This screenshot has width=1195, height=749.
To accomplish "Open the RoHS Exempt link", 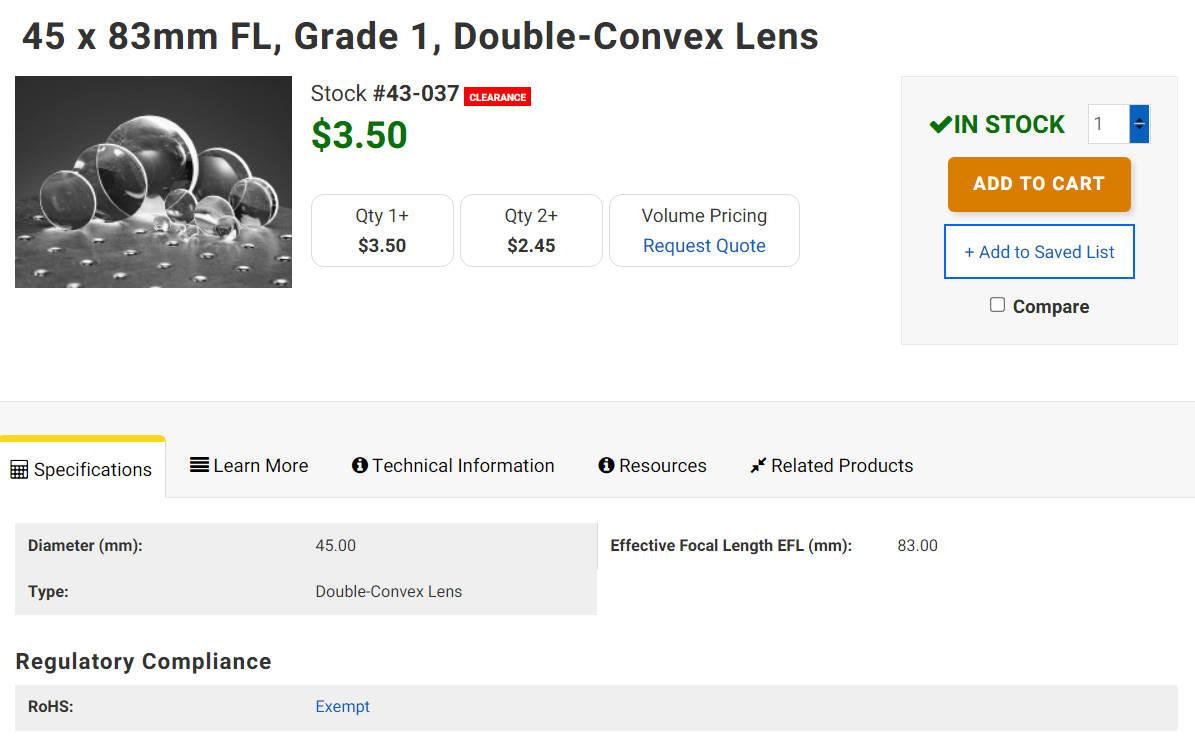I will point(342,707).
